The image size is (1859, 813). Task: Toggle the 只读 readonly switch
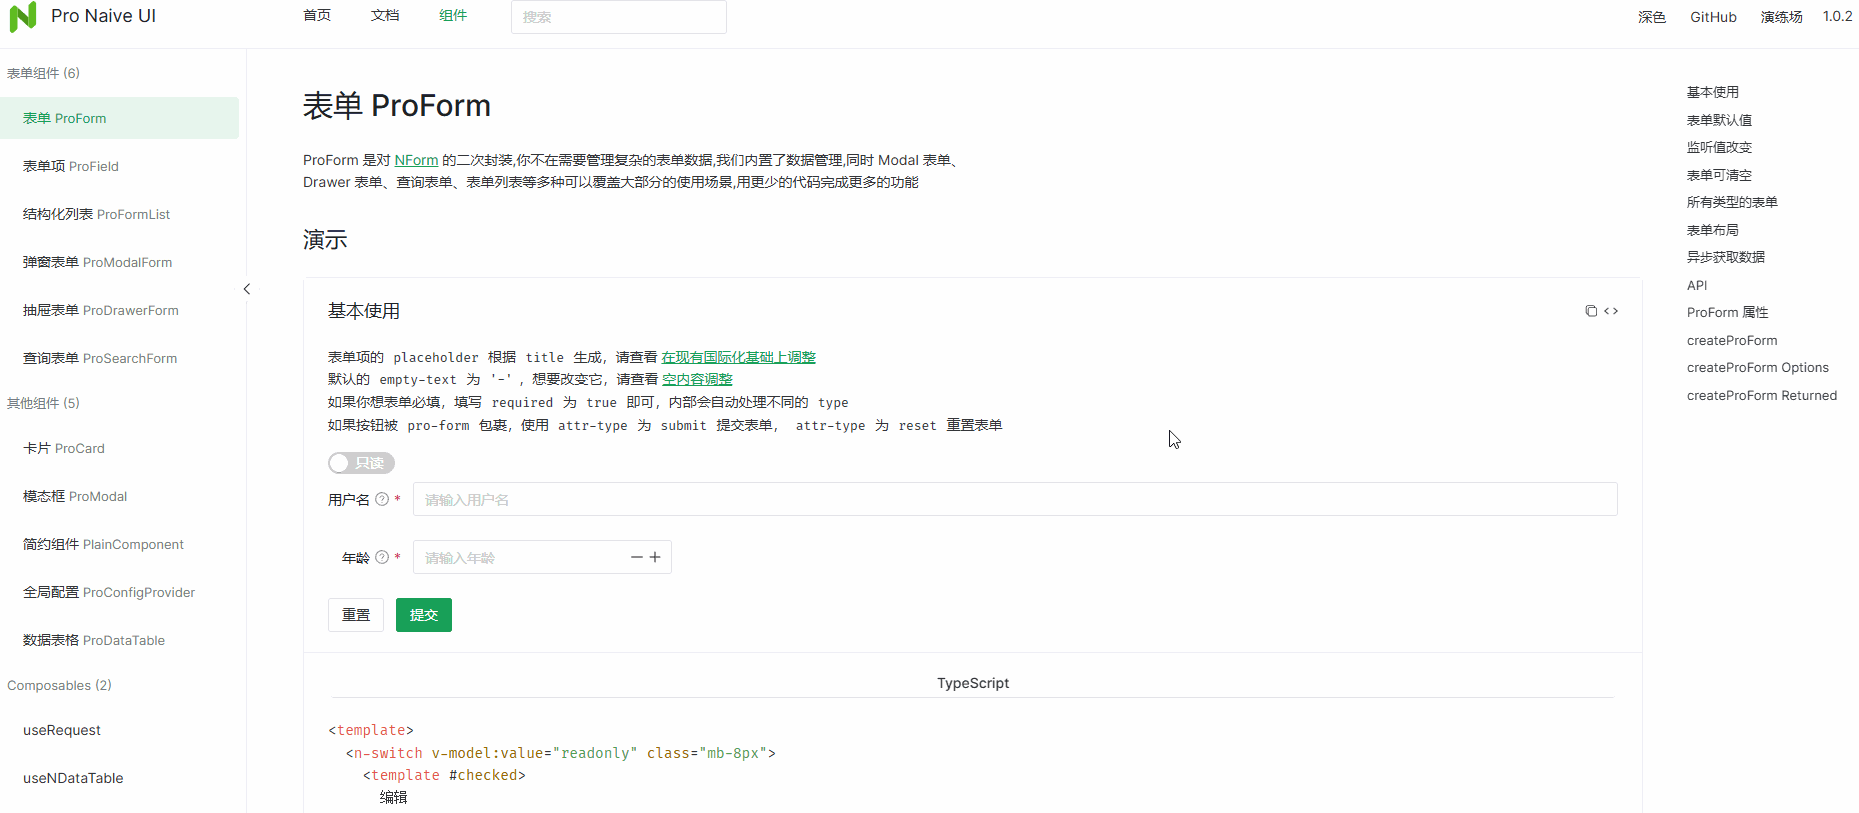(x=361, y=463)
